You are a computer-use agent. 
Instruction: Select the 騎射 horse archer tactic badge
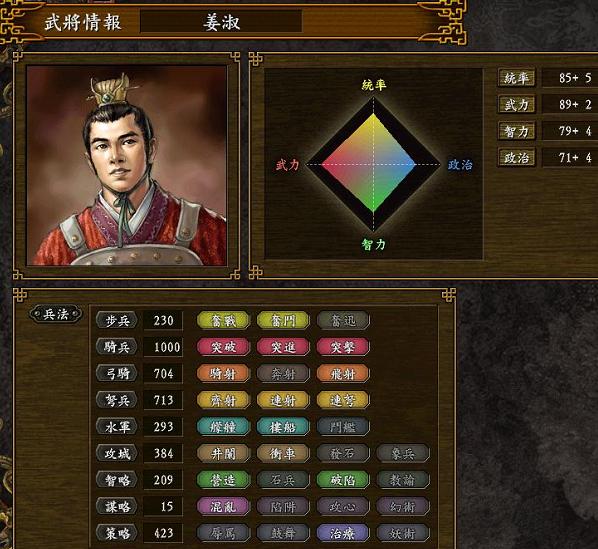pos(223,374)
